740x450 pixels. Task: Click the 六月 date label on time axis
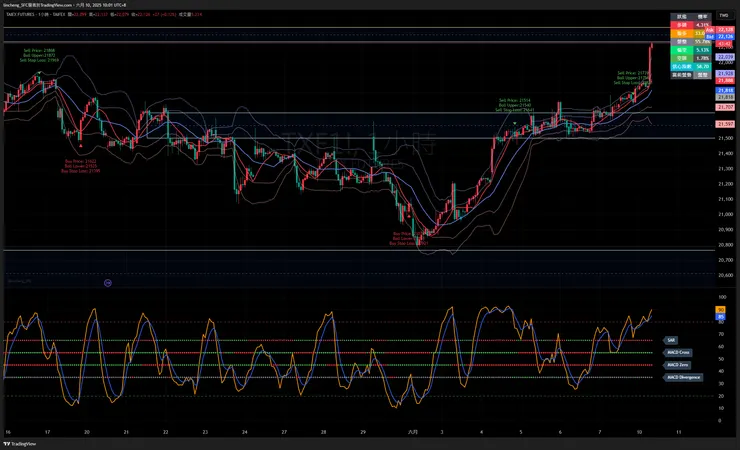pyautogui.click(x=411, y=432)
